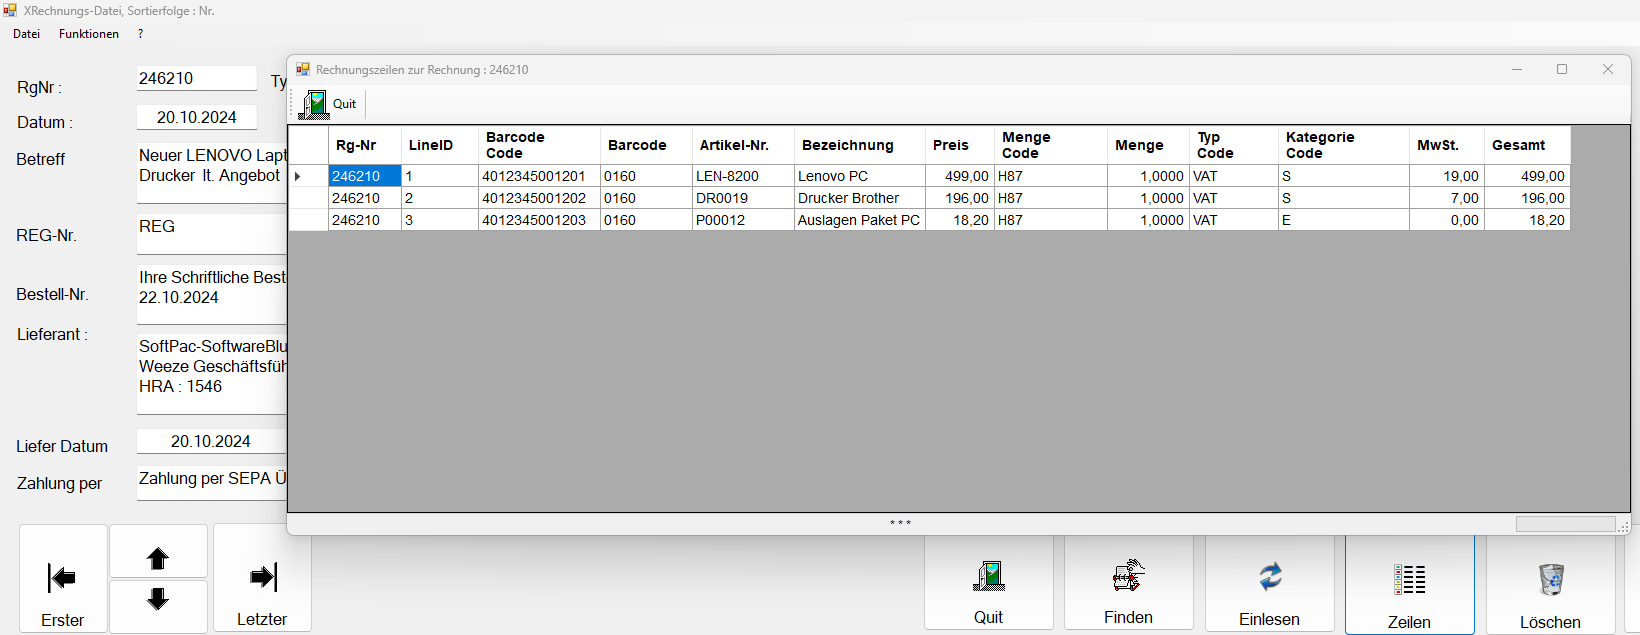
Task: Click the Kategorie Code column header
Action: coord(1344,145)
